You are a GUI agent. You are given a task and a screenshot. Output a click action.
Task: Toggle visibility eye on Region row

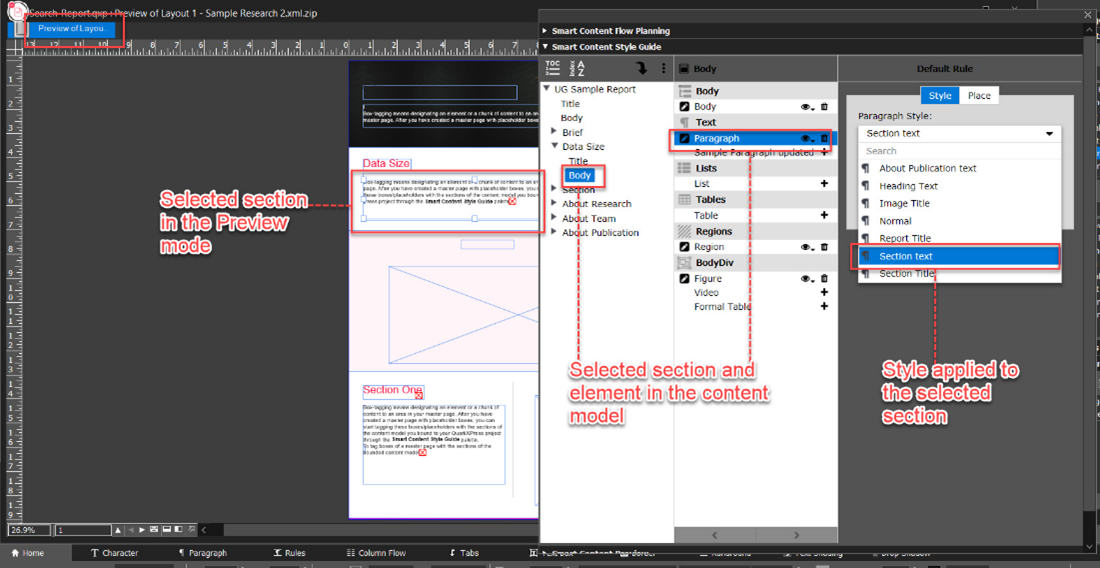click(x=806, y=247)
